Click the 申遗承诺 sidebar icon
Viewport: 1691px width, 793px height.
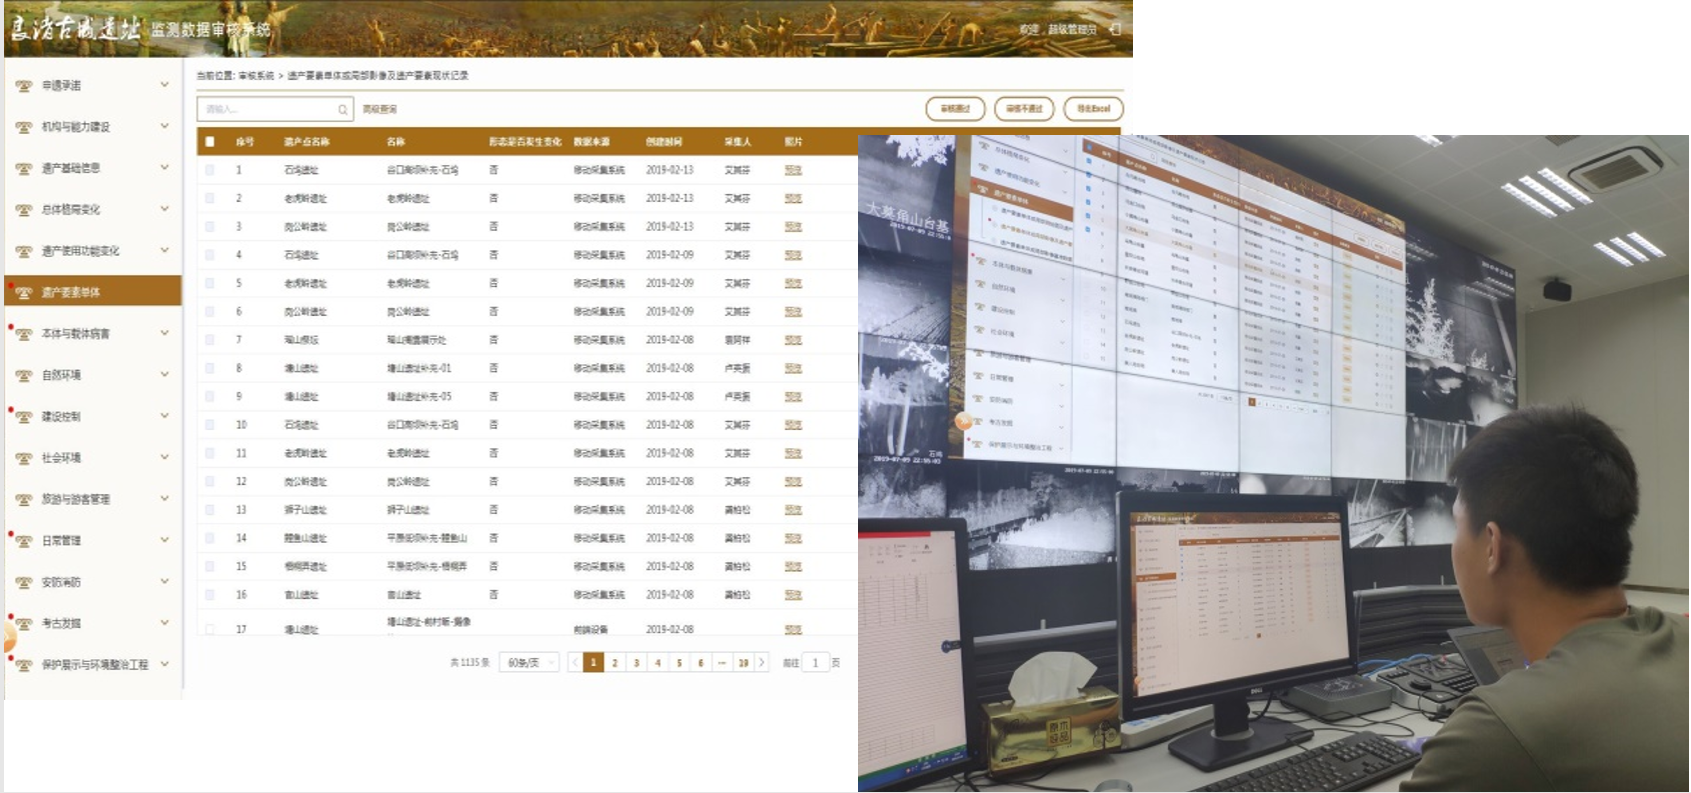coord(24,86)
